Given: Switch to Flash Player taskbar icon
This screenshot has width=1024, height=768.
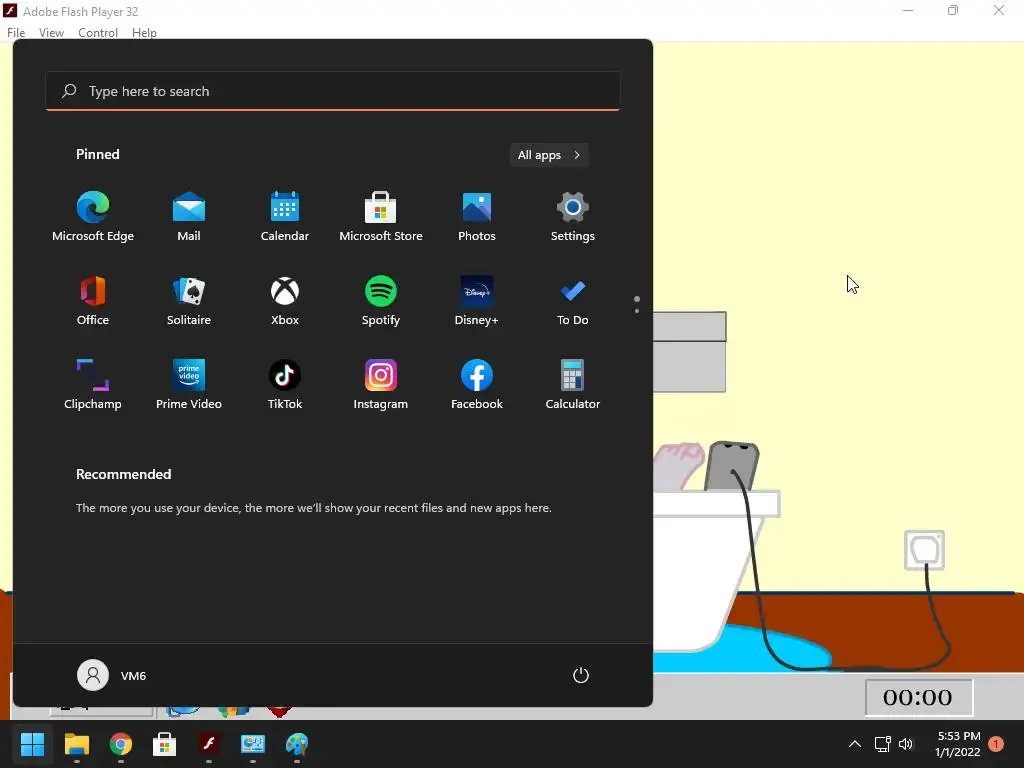Looking at the screenshot, I should pyautogui.click(x=209, y=744).
